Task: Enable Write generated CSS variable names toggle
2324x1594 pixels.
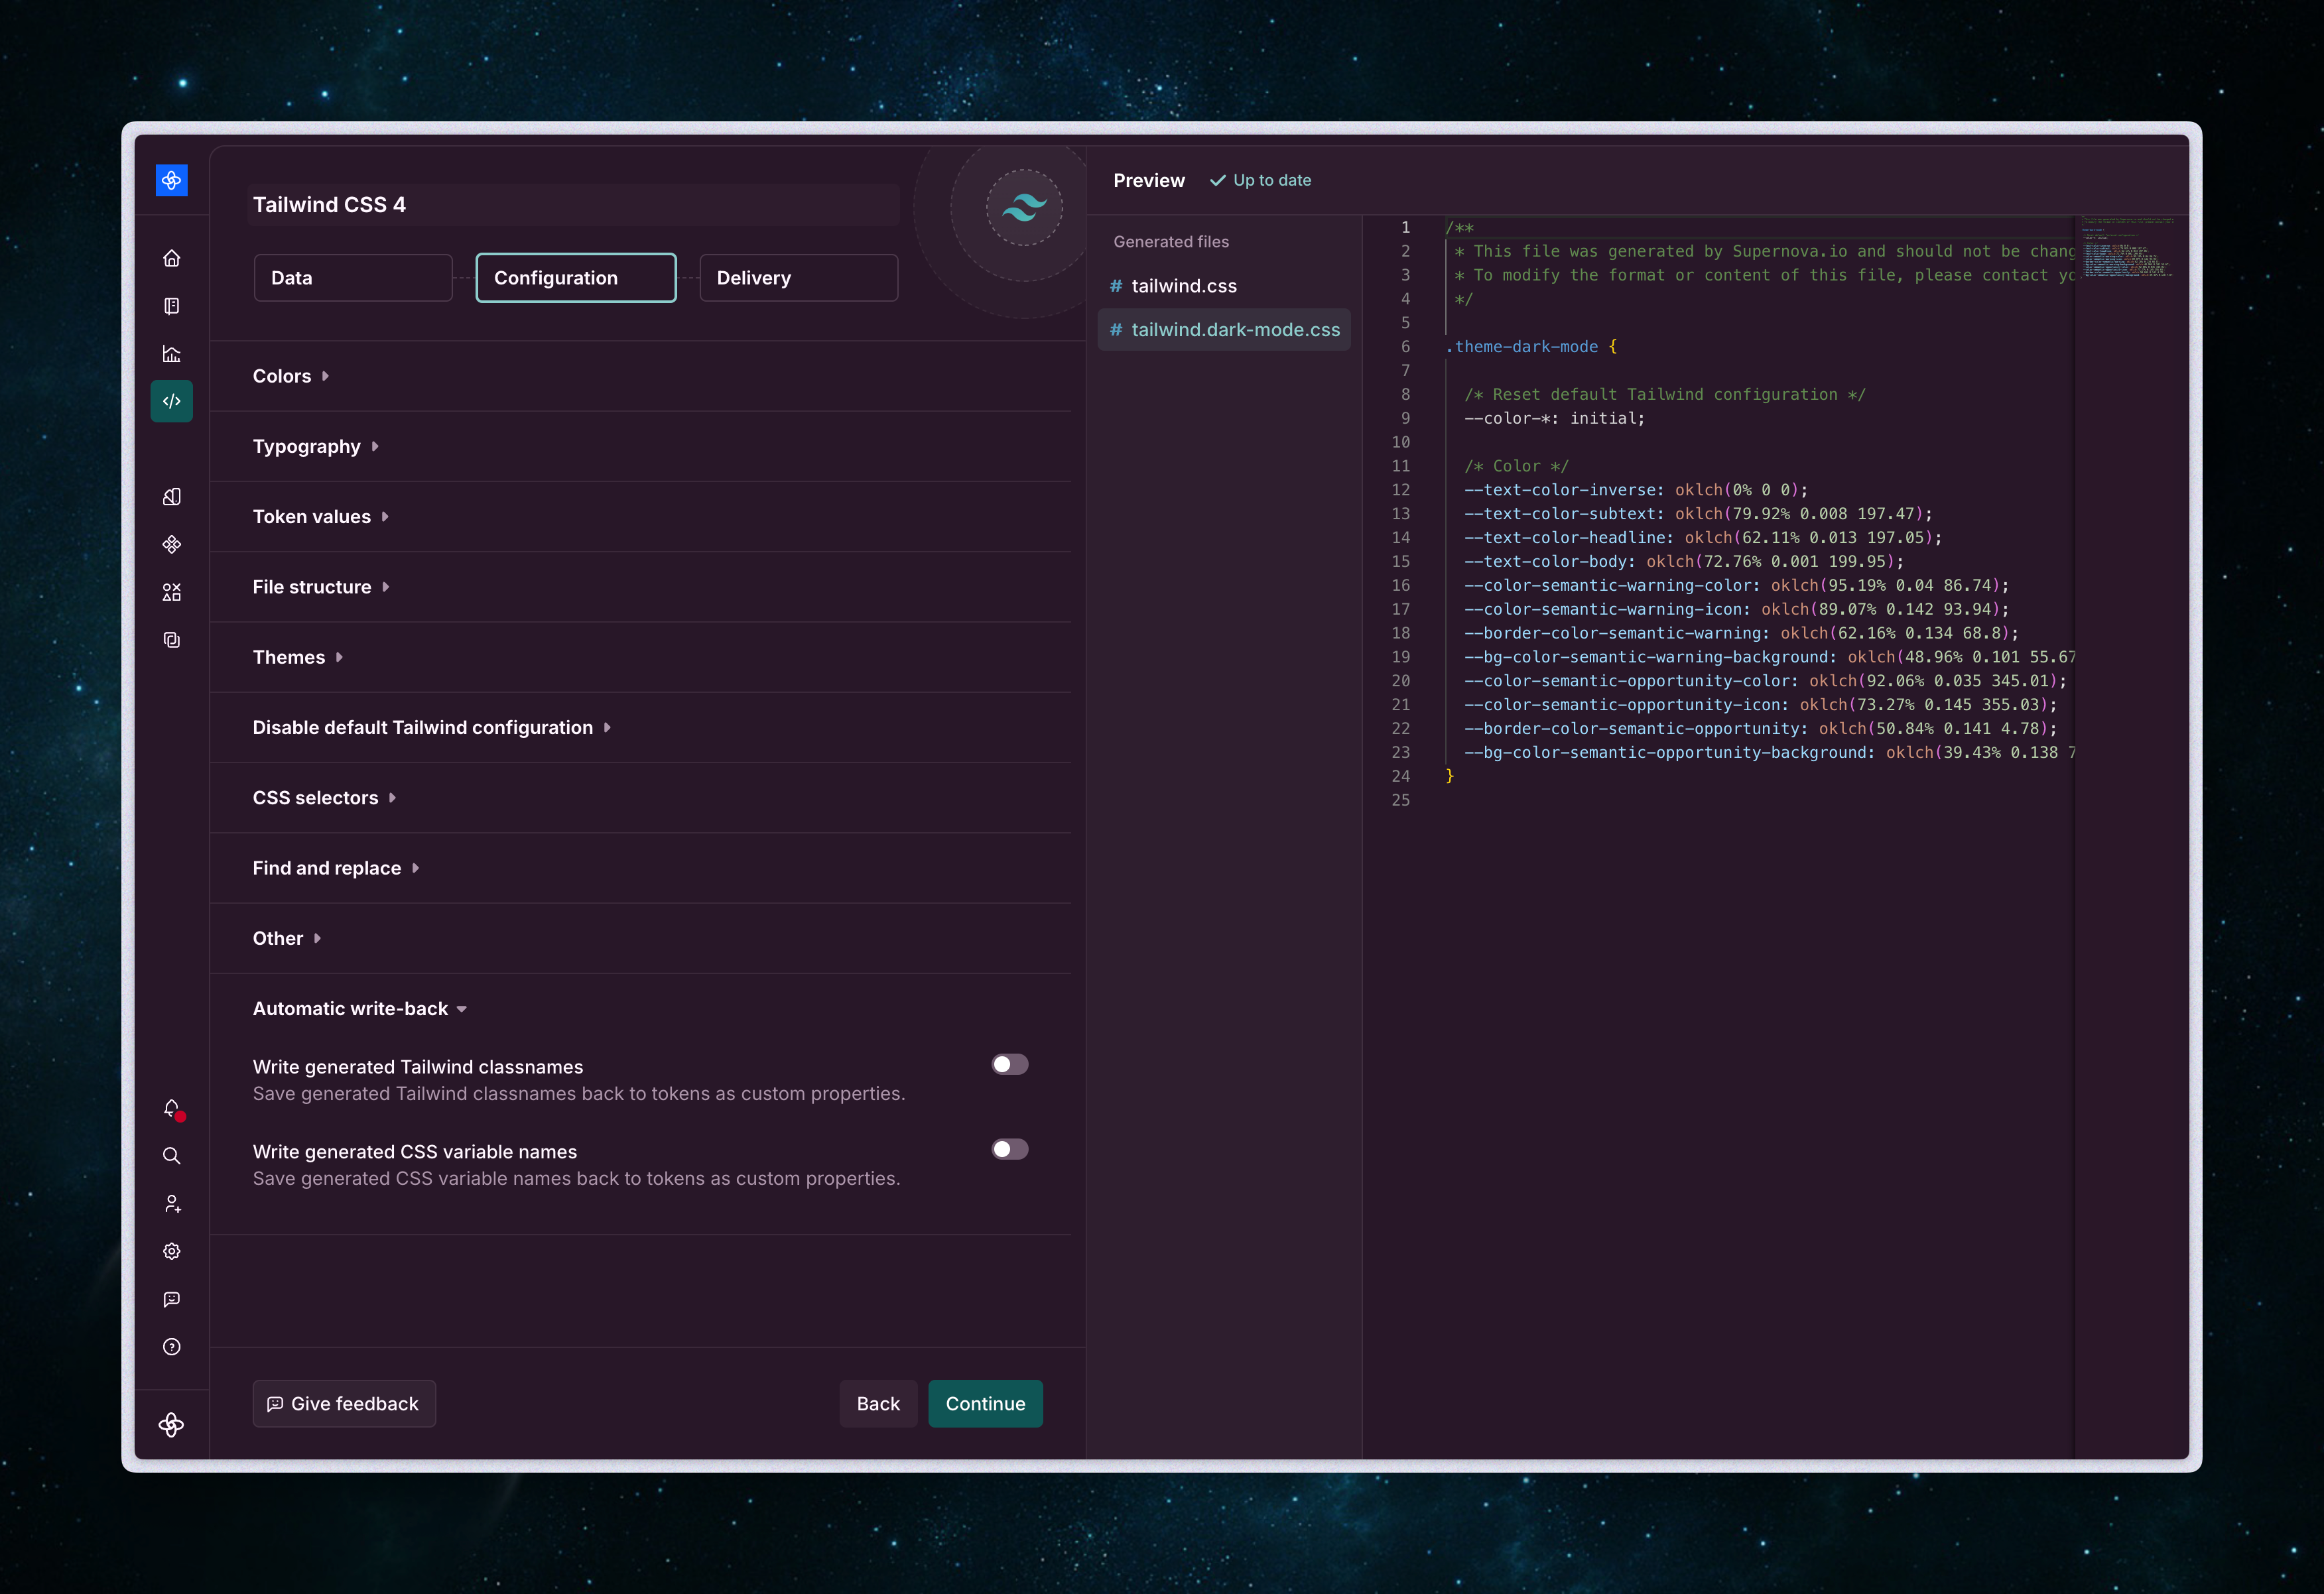Action: tap(1009, 1149)
